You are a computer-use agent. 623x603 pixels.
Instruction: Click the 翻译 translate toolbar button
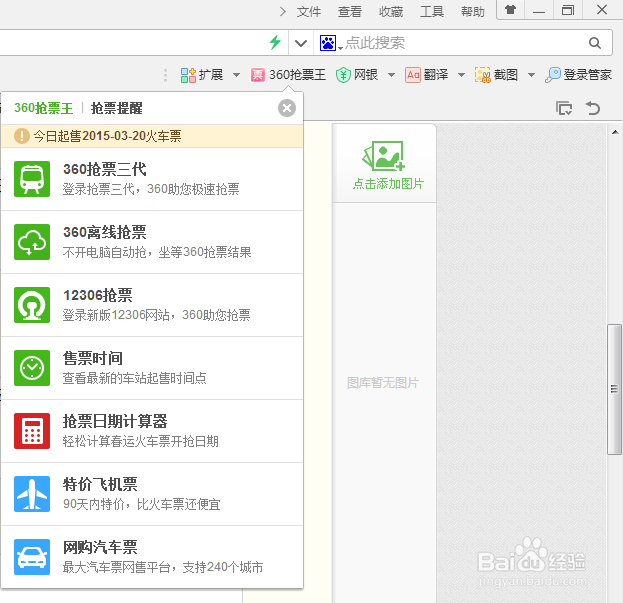426,75
